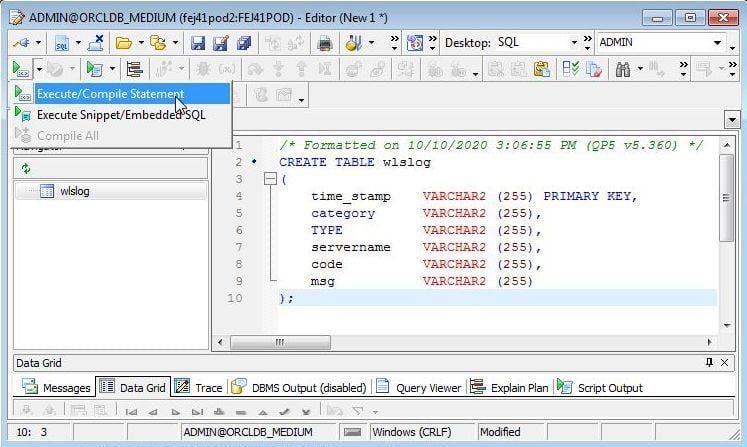This screenshot has width=747, height=447.
Task: Click the table icon beside wlslog
Action: tap(47, 191)
